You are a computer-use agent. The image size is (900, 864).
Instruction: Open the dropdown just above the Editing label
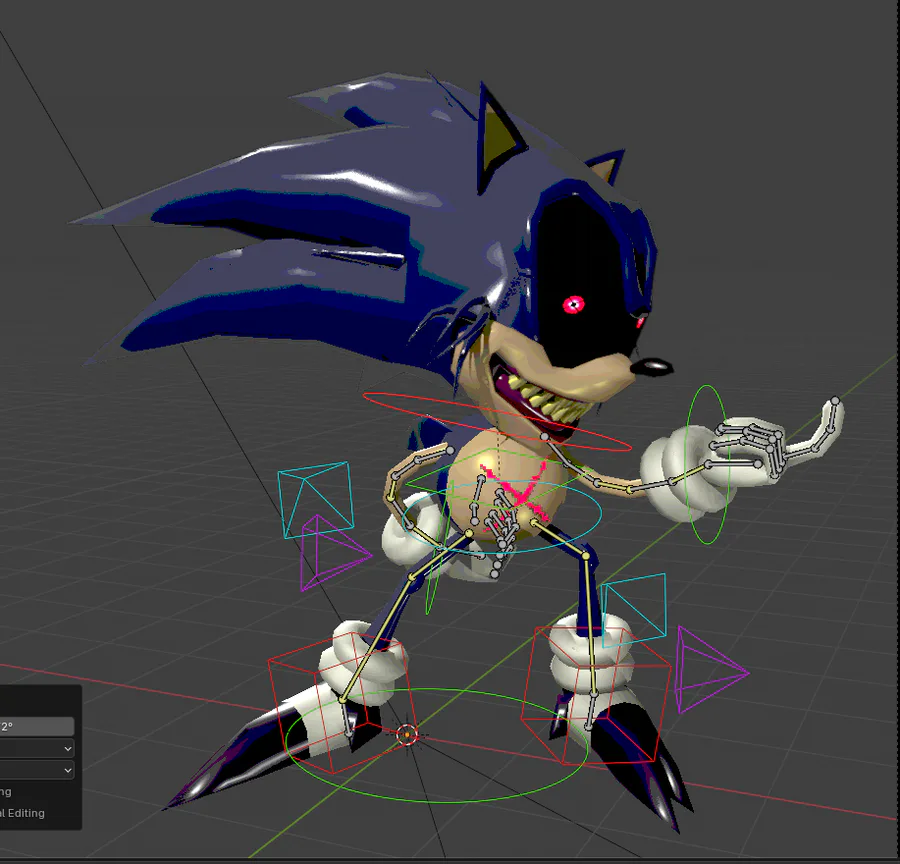(x=37, y=770)
